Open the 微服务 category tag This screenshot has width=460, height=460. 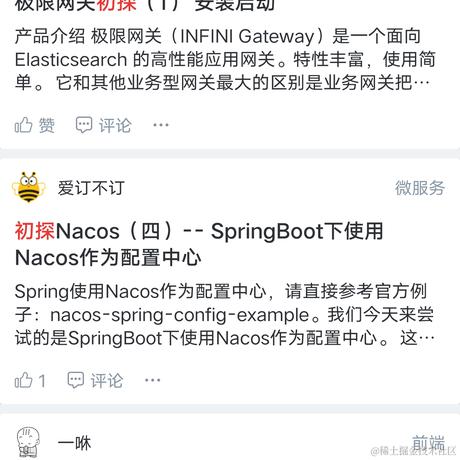[420, 188]
